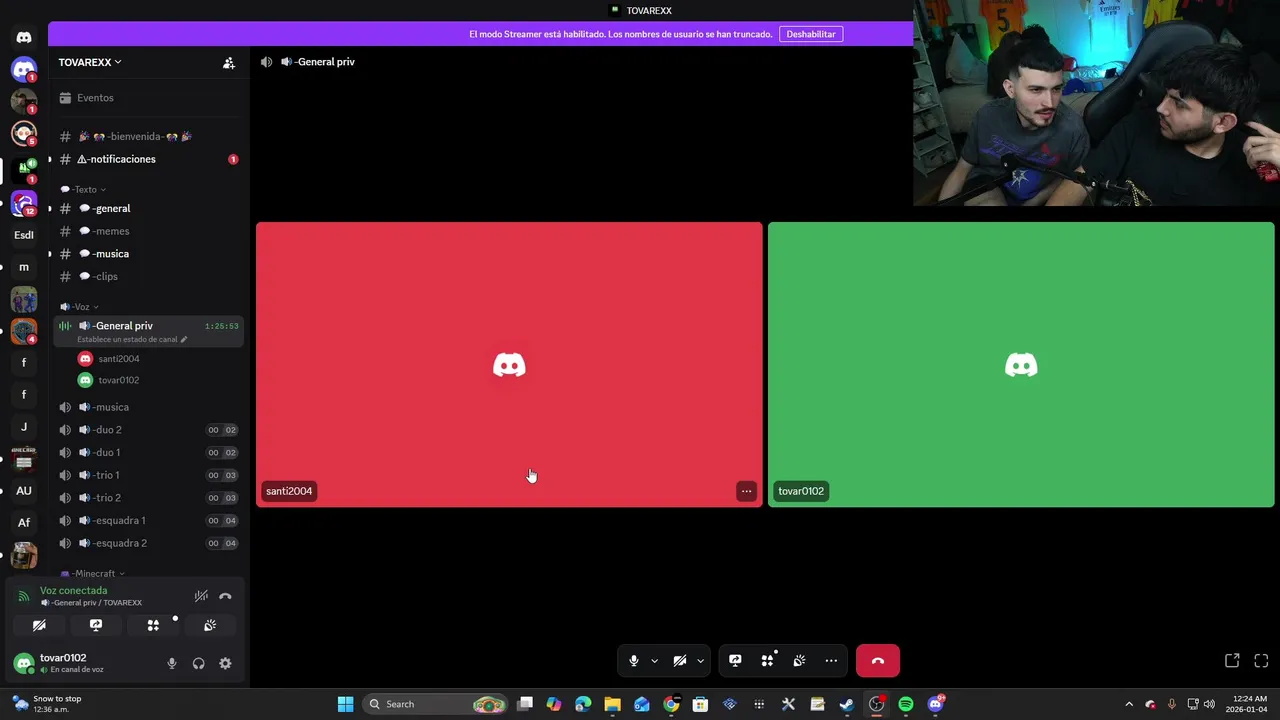Join the trio 1 voice channel
Viewport: 1280px width, 720px height.
[x=148, y=475]
